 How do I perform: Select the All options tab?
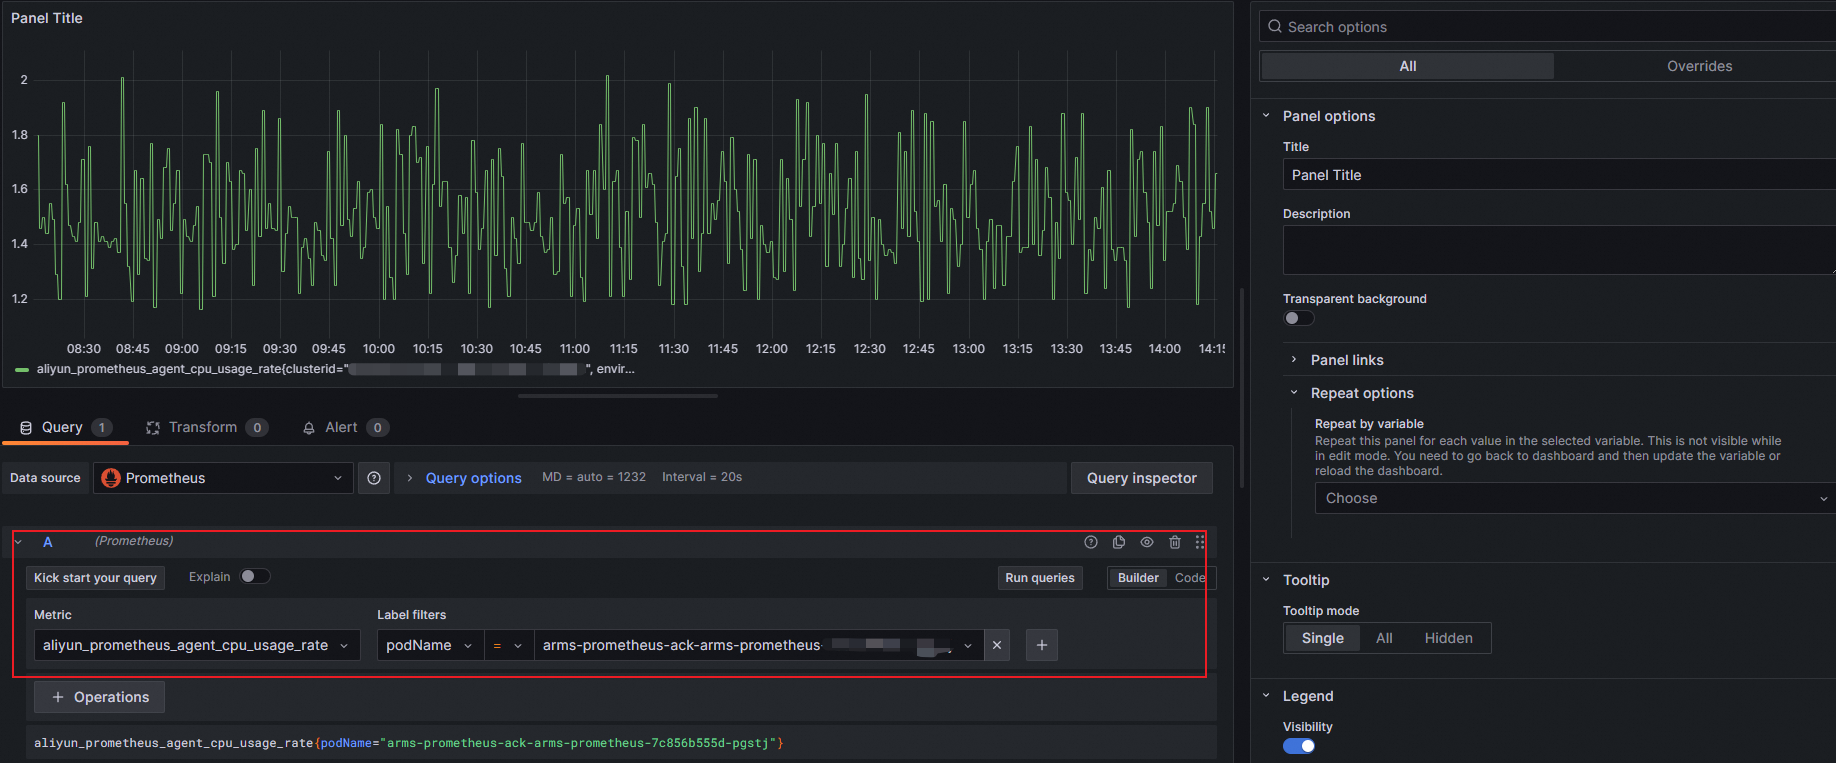point(1408,66)
